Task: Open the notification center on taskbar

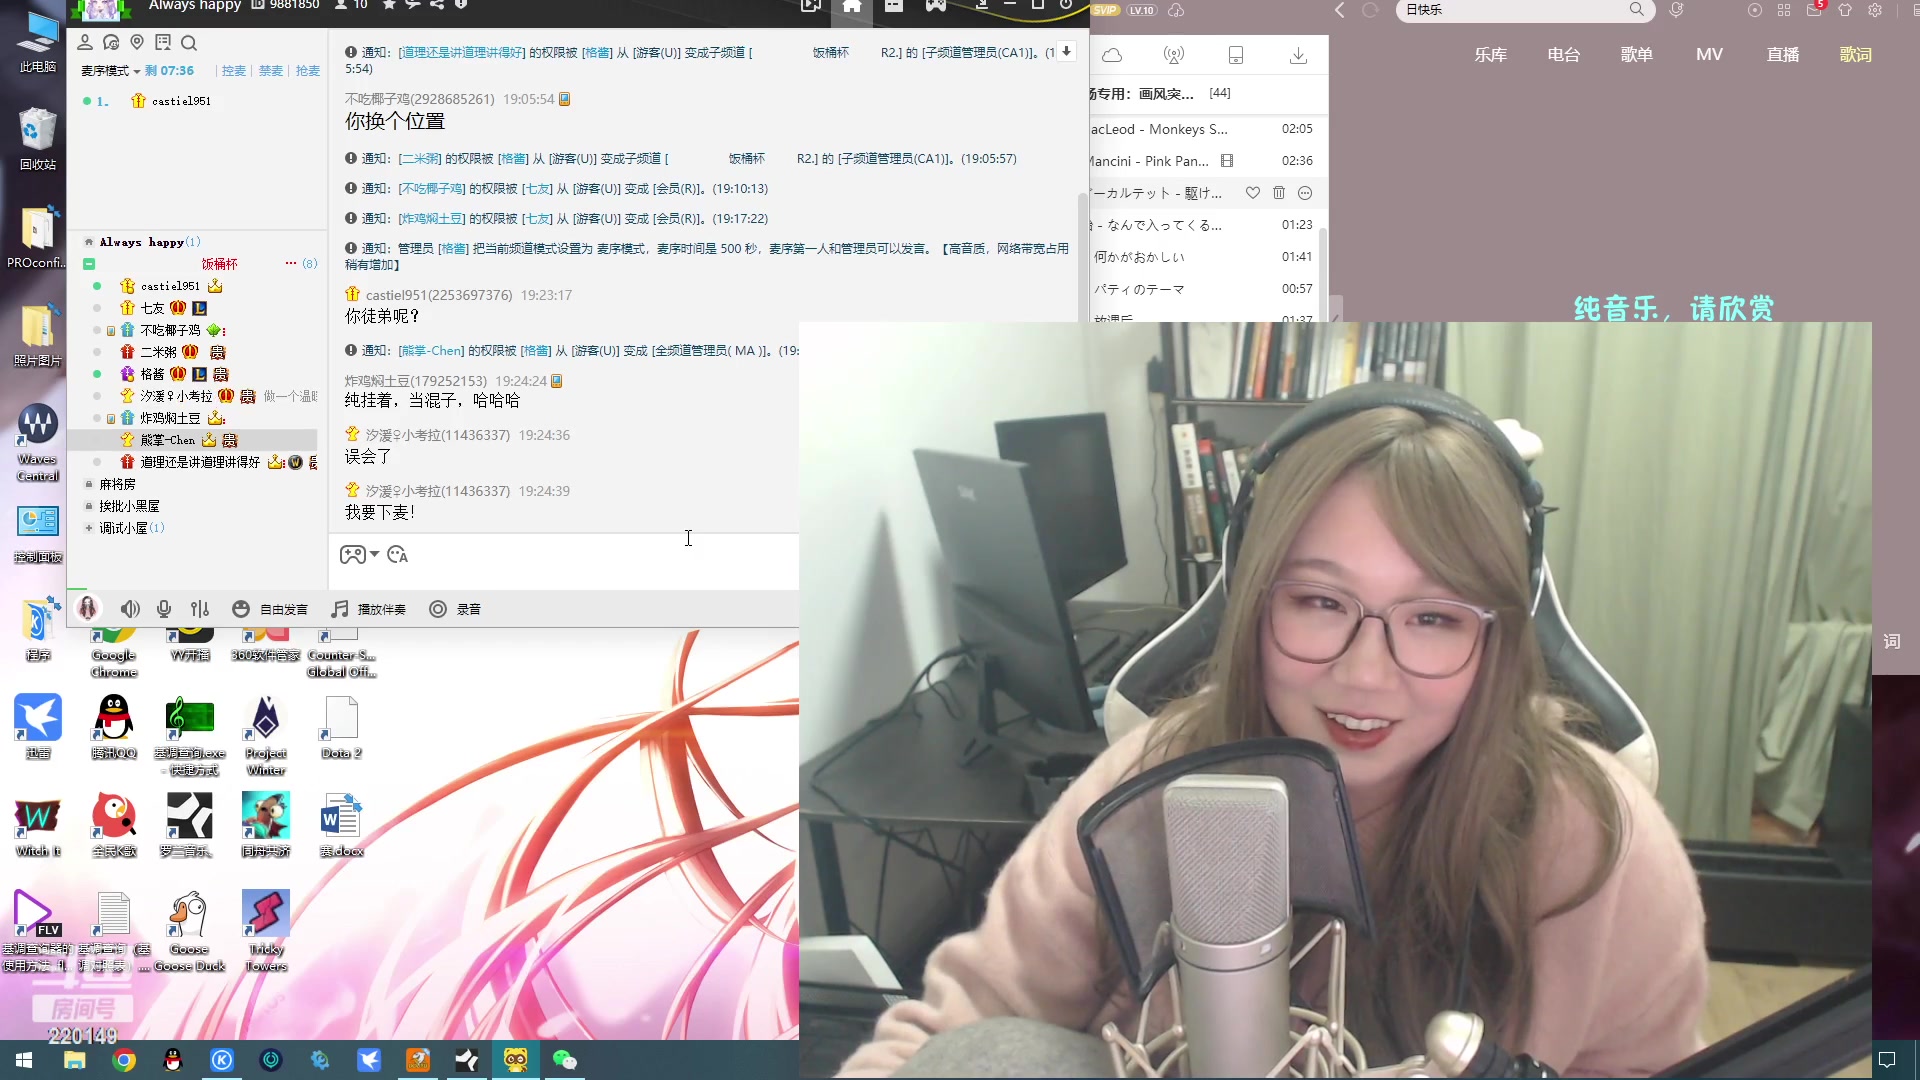Action: tap(1887, 1060)
